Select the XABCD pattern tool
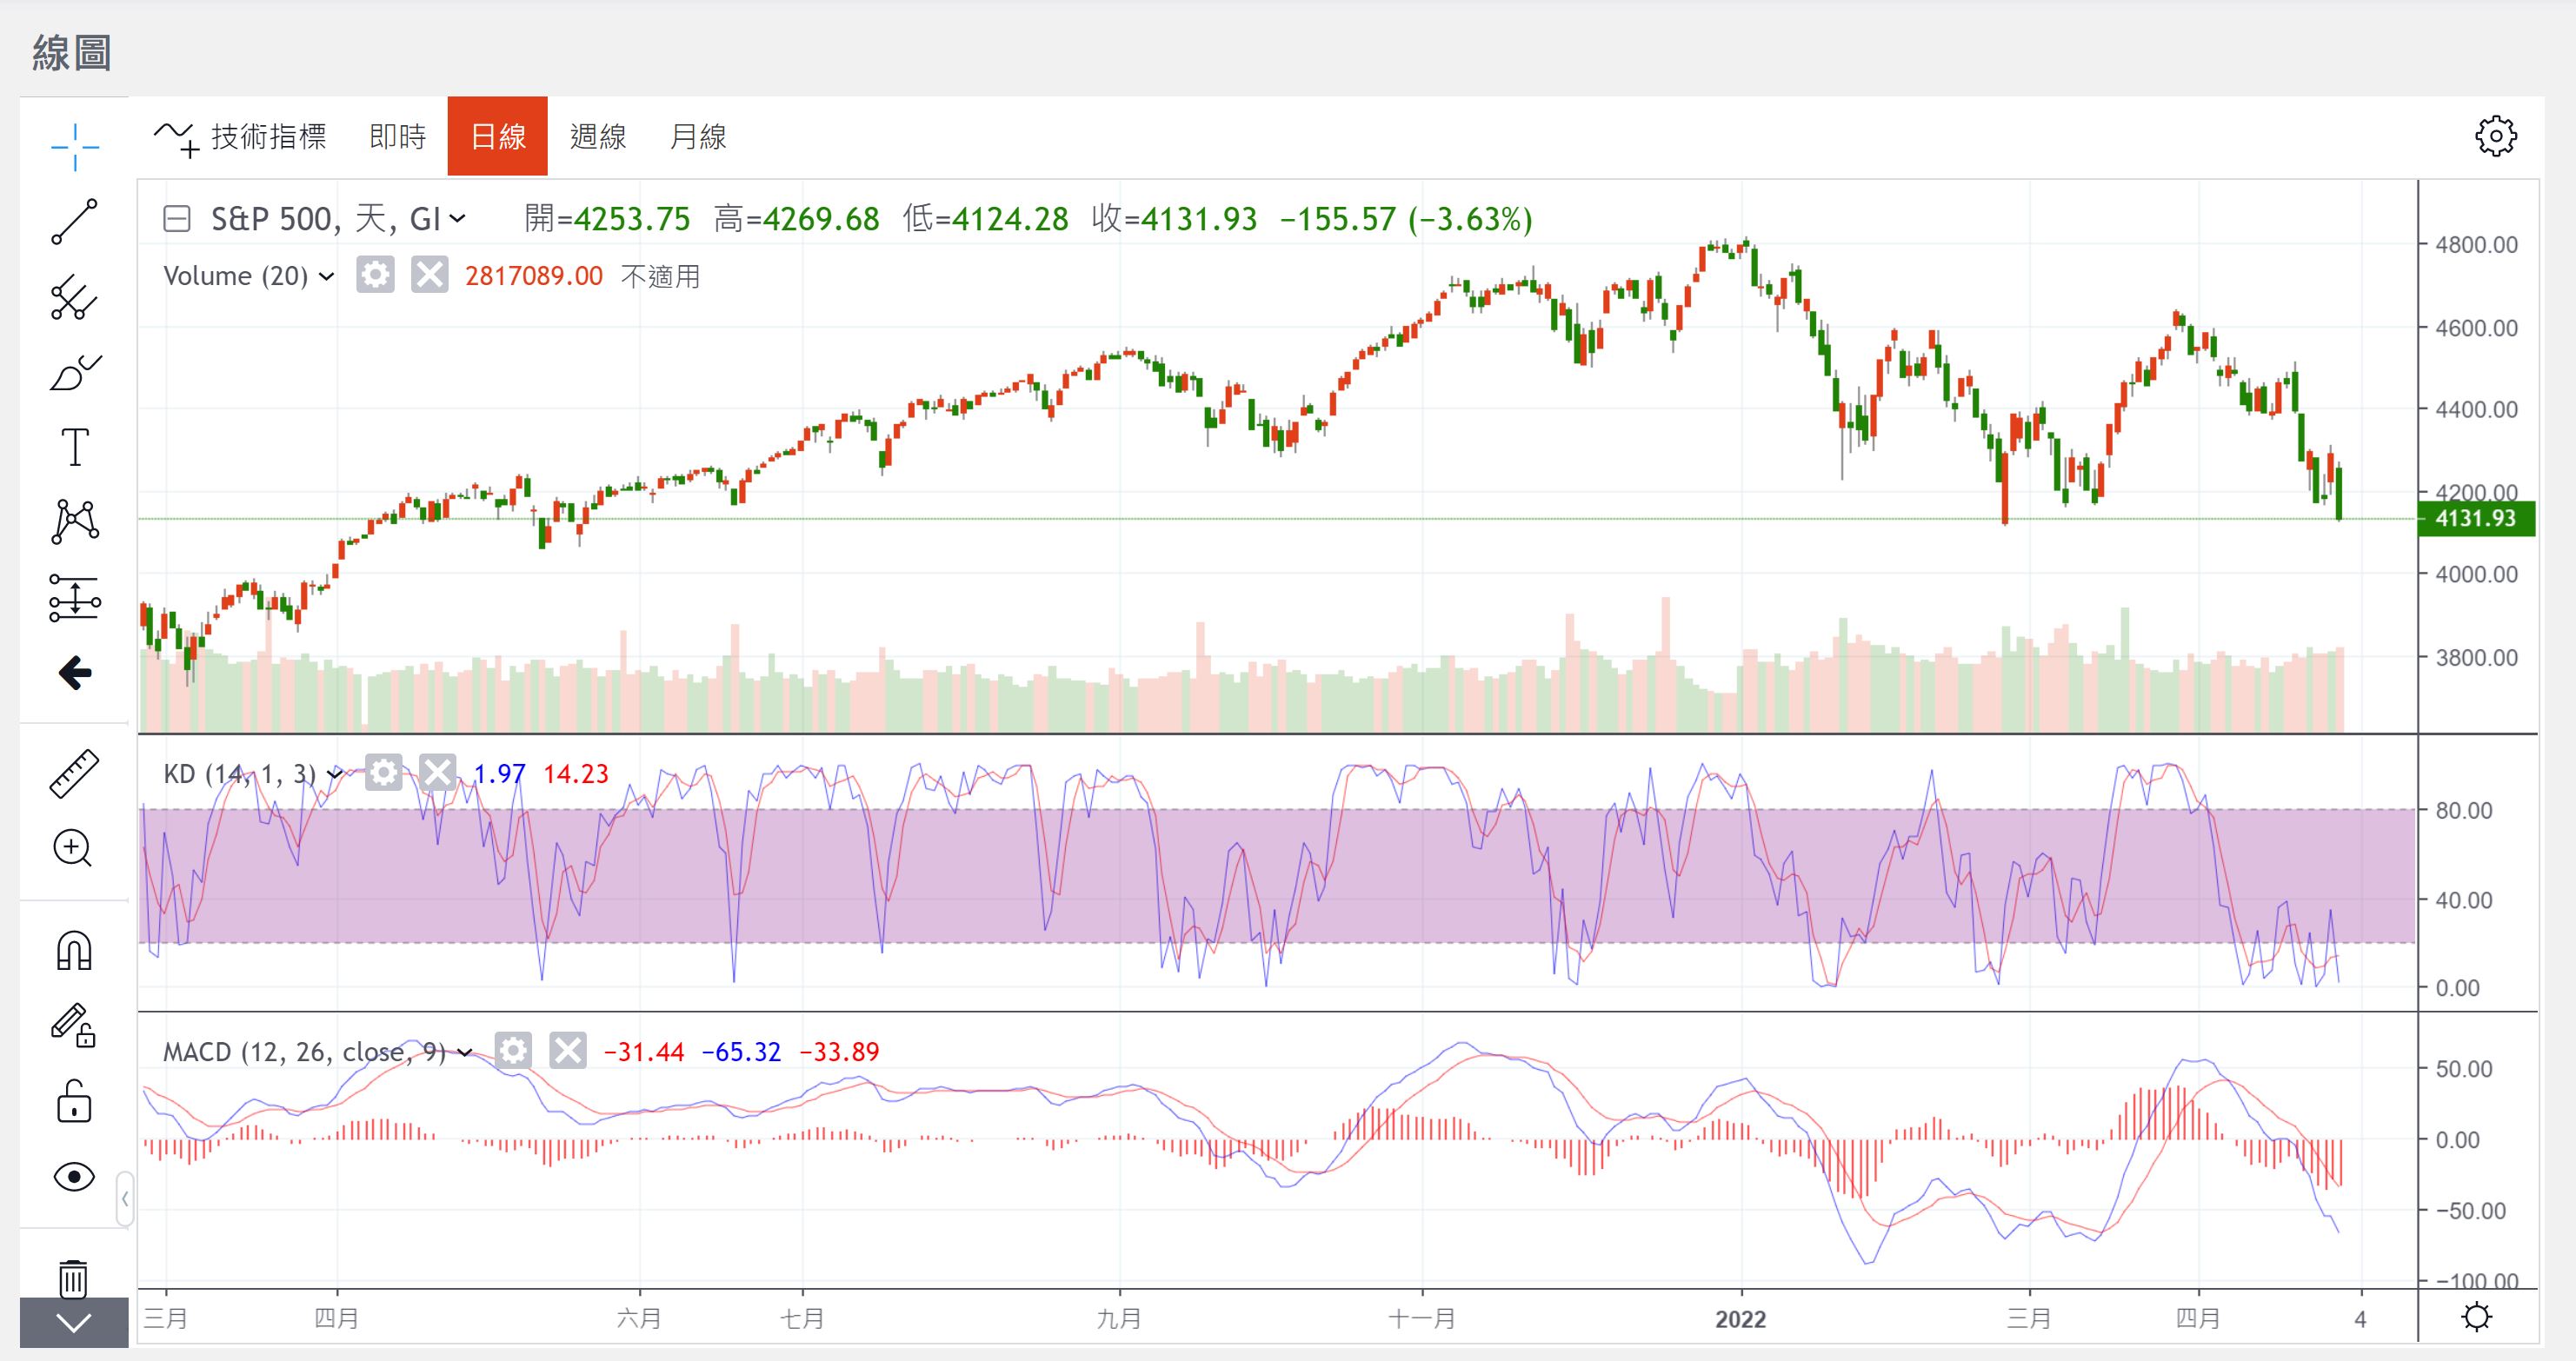This screenshot has width=2576, height=1361. (x=74, y=522)
